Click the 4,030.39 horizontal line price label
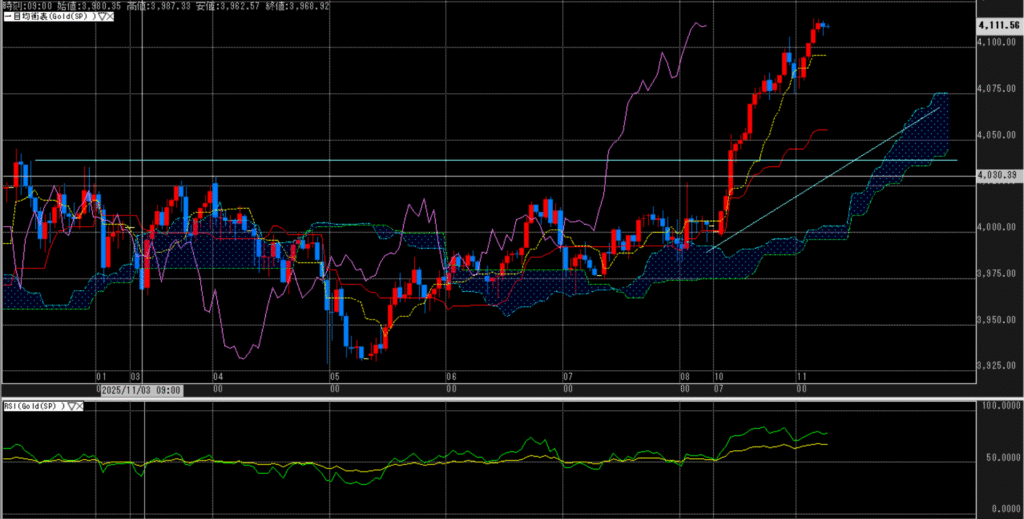1024x519 pixels. 997,175
